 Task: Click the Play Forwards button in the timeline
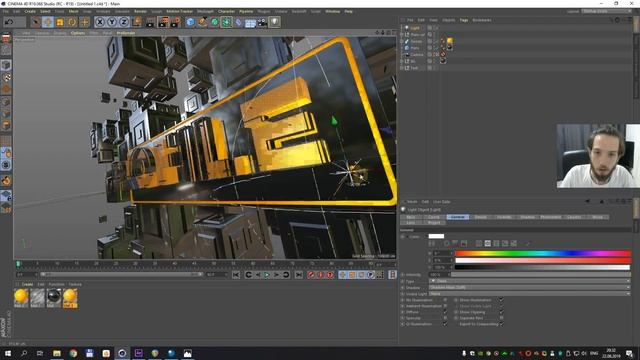point(267,275)
